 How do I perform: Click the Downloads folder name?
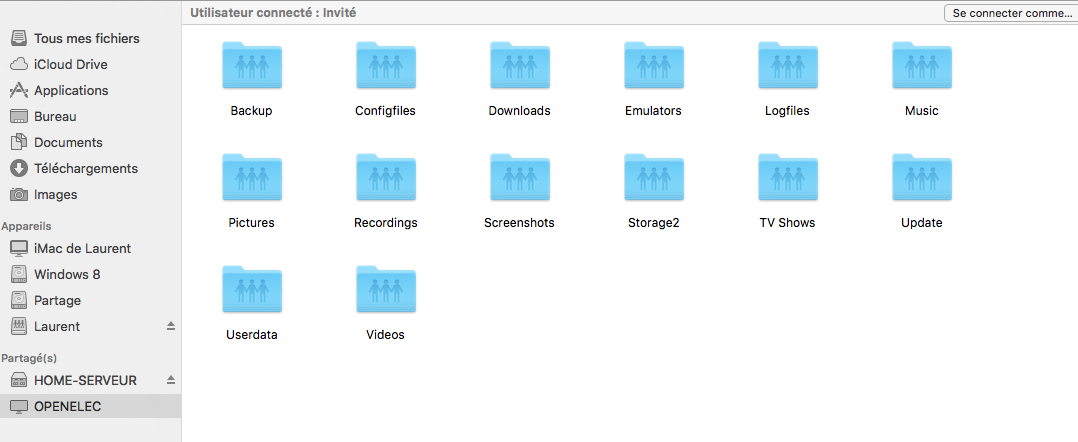pos(520,111)
